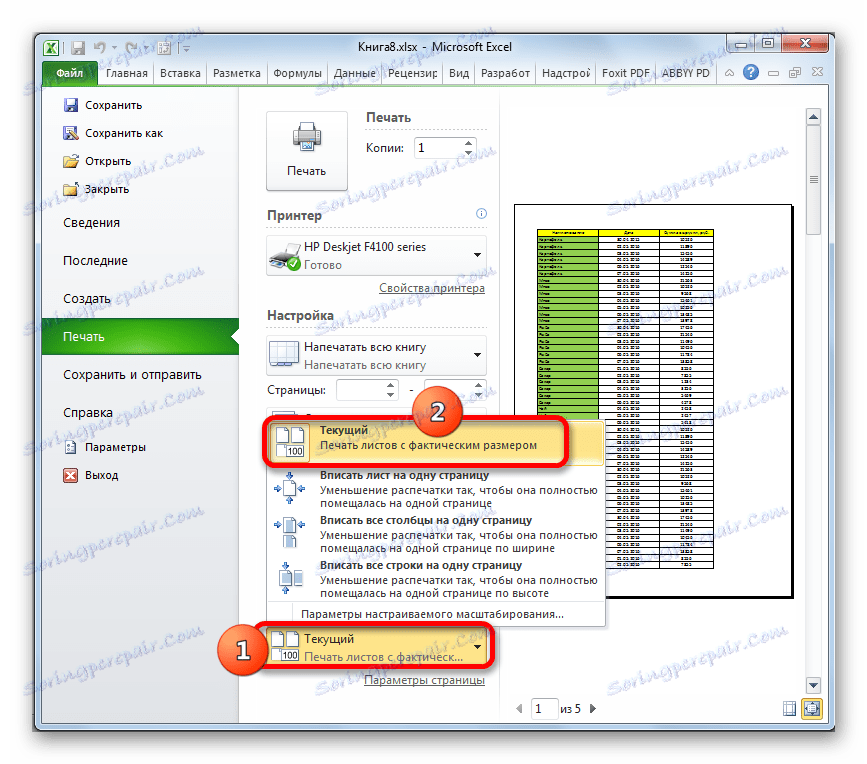Click the preview scrollbar up arrow
This screenshot has width=867, height=764.
[x=813, y=117]
